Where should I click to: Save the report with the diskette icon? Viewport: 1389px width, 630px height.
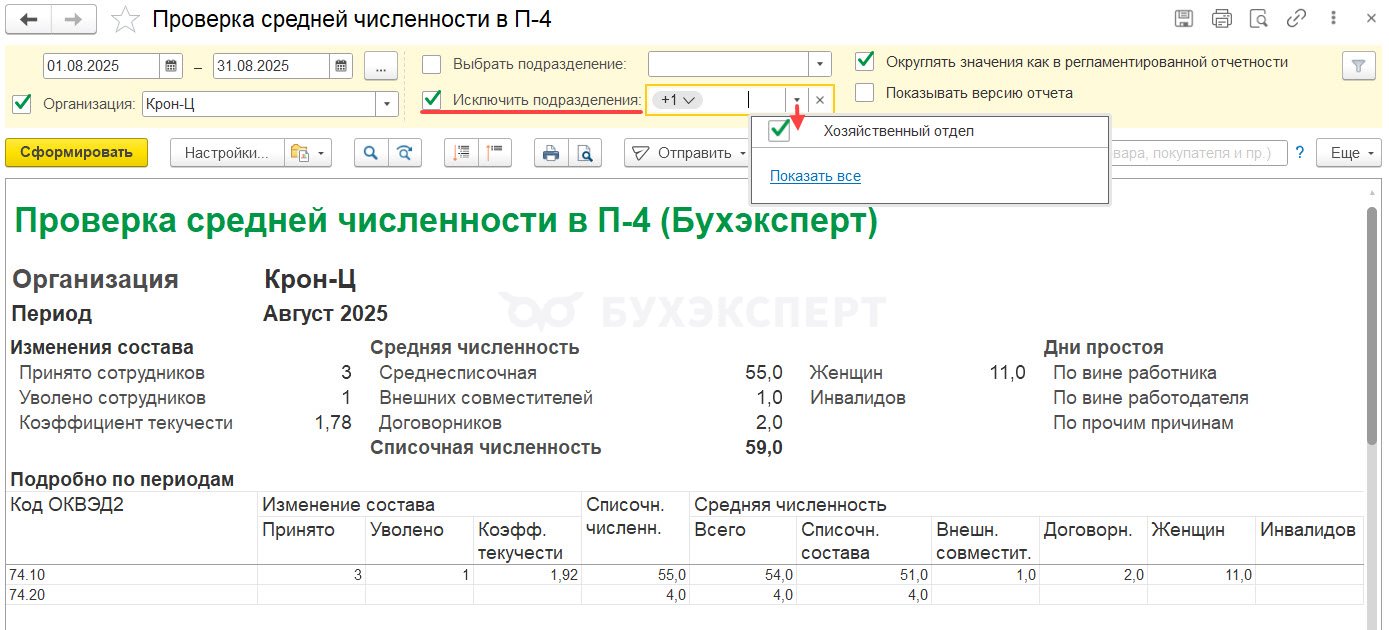pos(1184,18)
